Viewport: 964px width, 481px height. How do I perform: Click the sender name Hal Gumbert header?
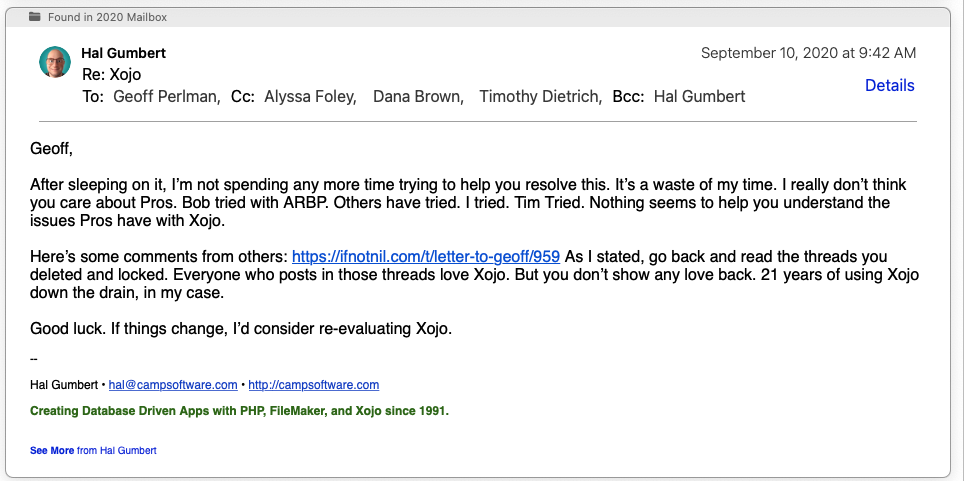coord(123,53)
